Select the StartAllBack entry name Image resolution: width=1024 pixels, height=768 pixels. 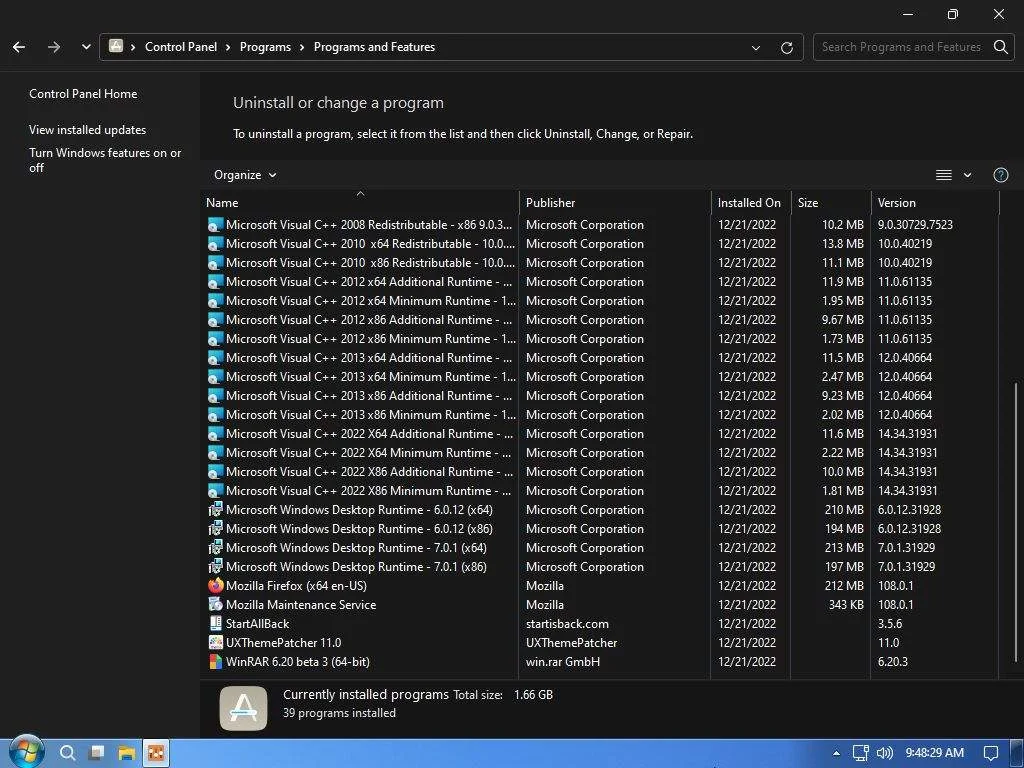pos(257,624)
